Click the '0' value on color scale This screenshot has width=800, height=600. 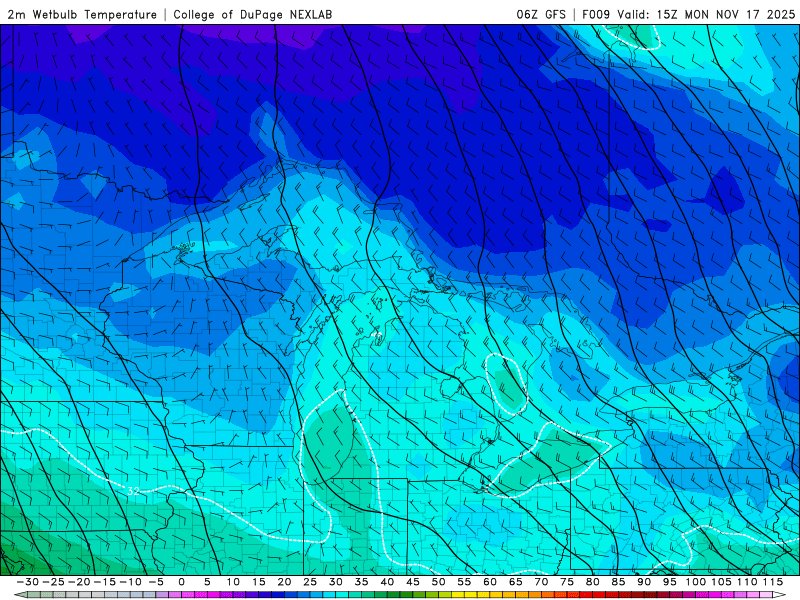point(181,582)
